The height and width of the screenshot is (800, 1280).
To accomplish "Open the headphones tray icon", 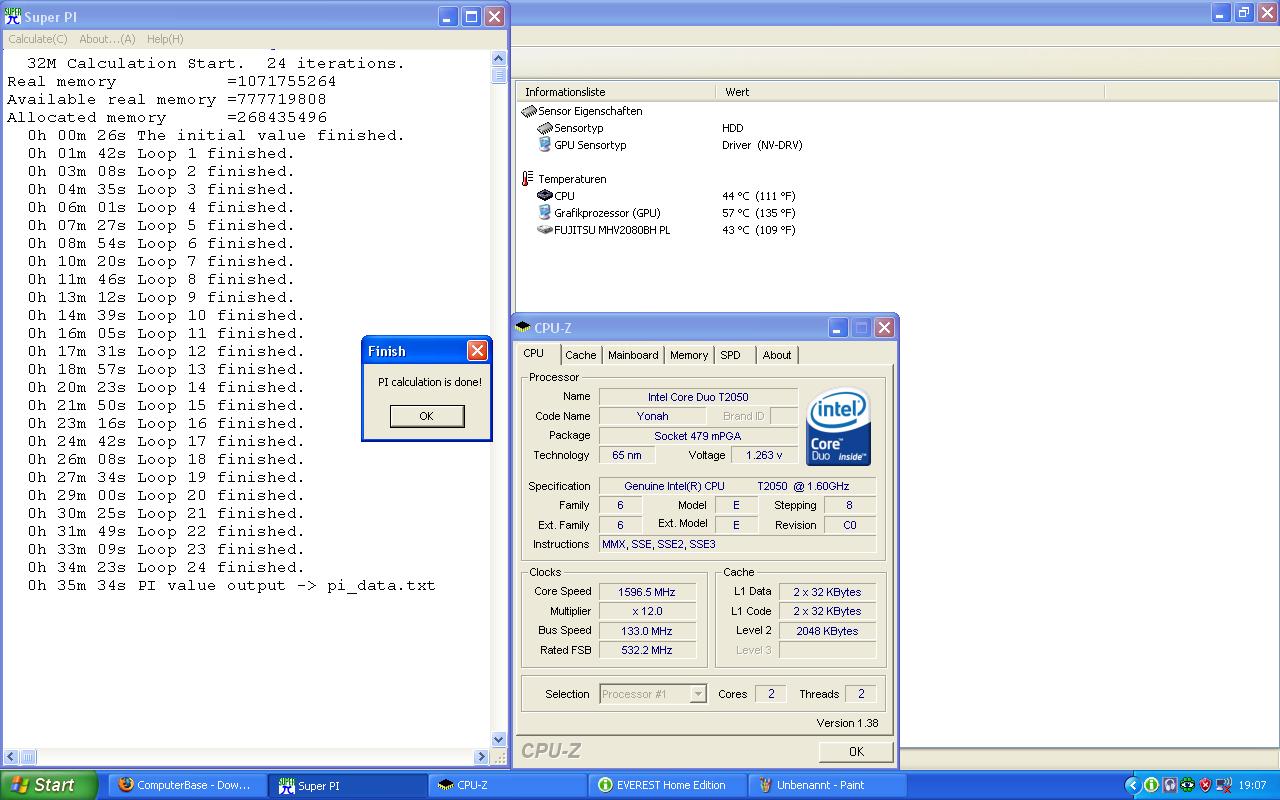I will tap(1169, 786).
